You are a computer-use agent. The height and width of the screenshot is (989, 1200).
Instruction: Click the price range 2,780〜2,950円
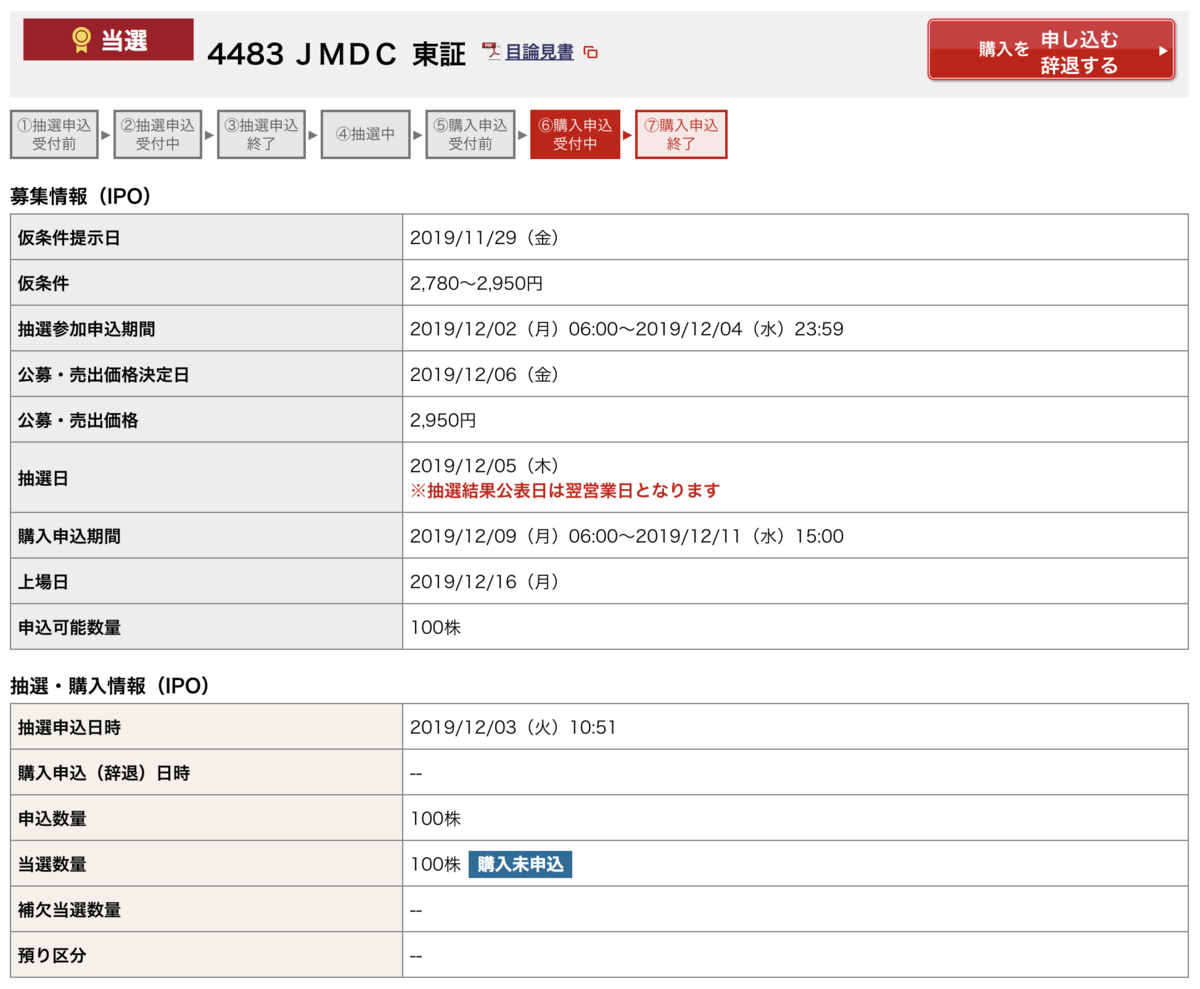point(477,284)
